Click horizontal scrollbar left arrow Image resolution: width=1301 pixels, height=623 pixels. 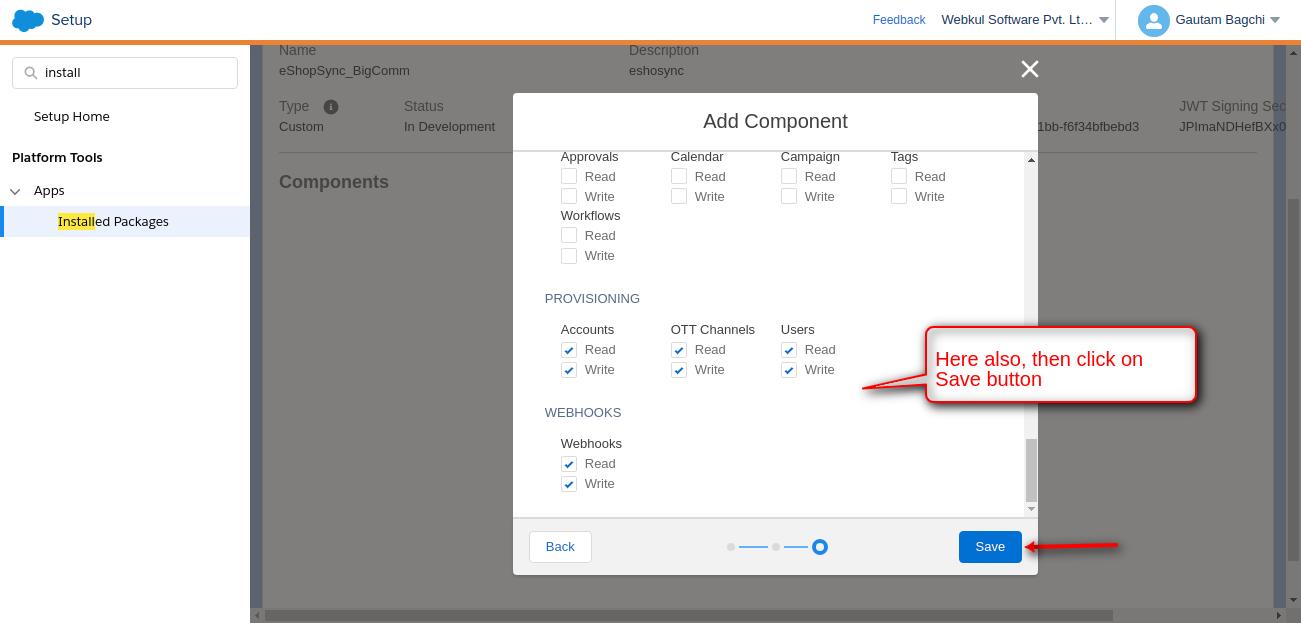pyautogui.click(x=257, y=616)
